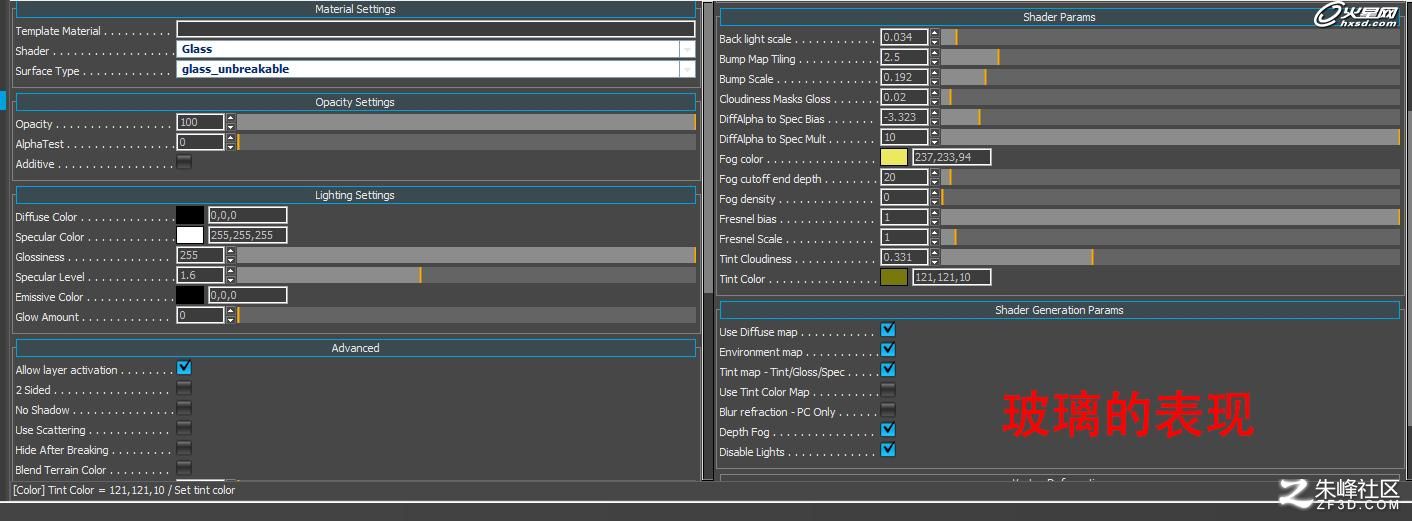Click the Glow Amount slider bar
Image resolution: width=1412 pixels, height=521 pixels.
[466, 315]
